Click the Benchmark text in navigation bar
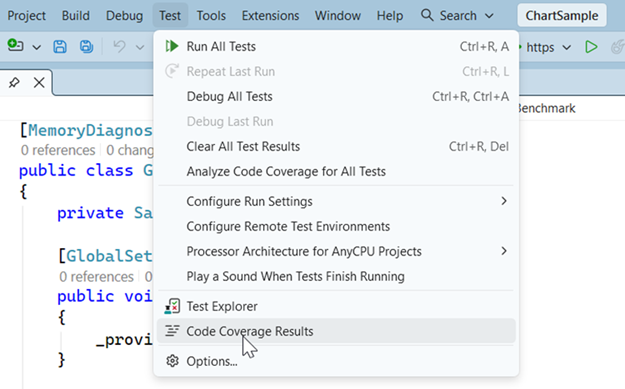Image resolution: width=625 pixels, height=389 pixels. click(x=546, y=108)
